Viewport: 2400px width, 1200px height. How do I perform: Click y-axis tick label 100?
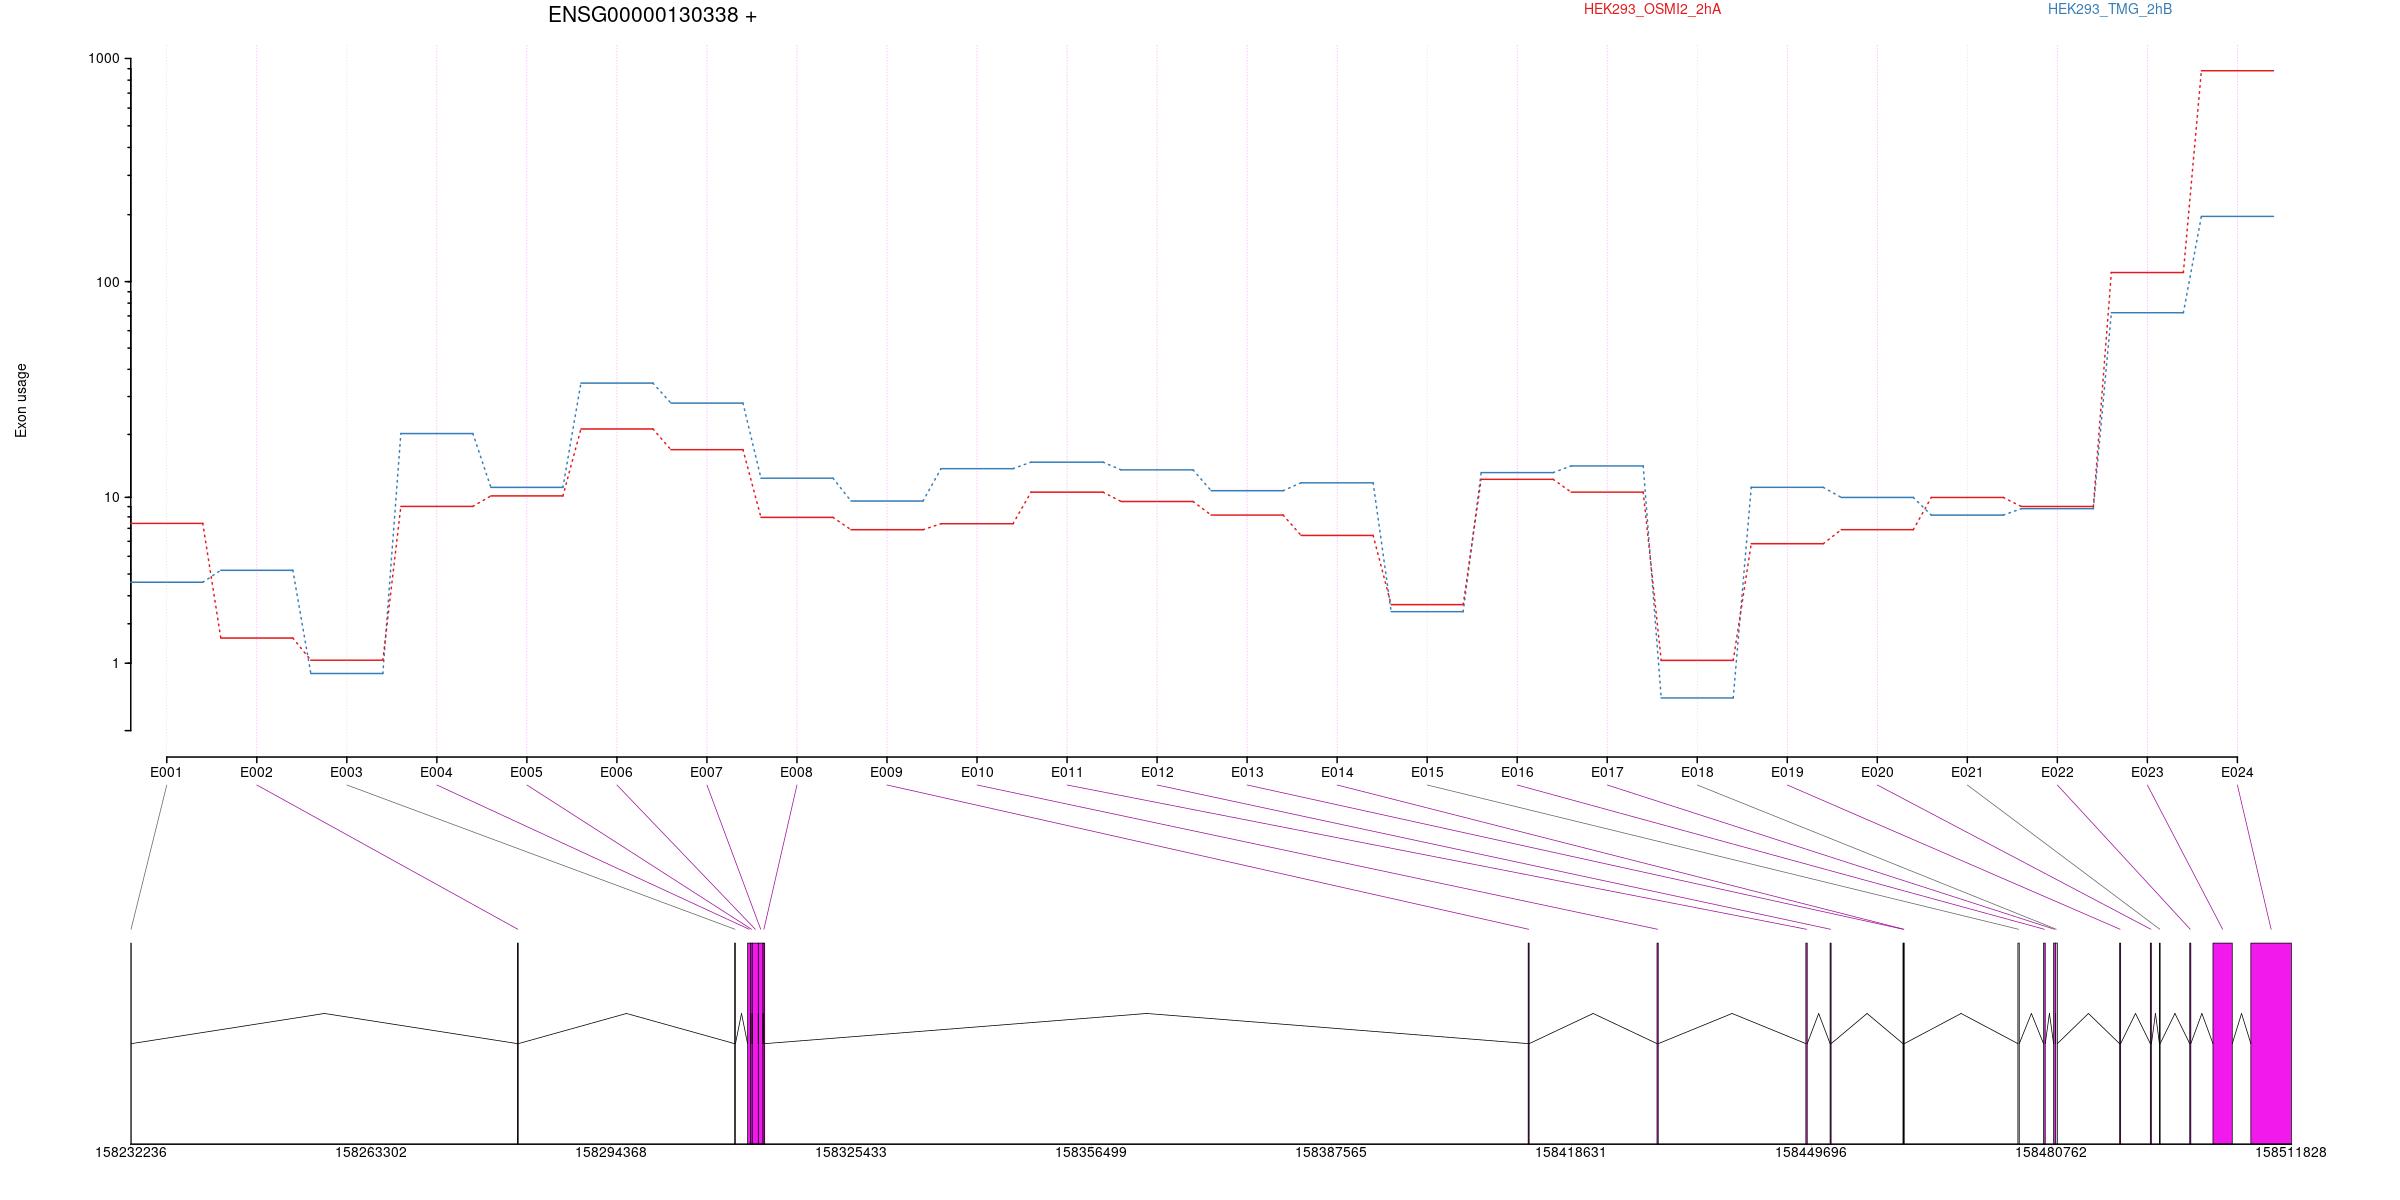(x=107, y=282)
